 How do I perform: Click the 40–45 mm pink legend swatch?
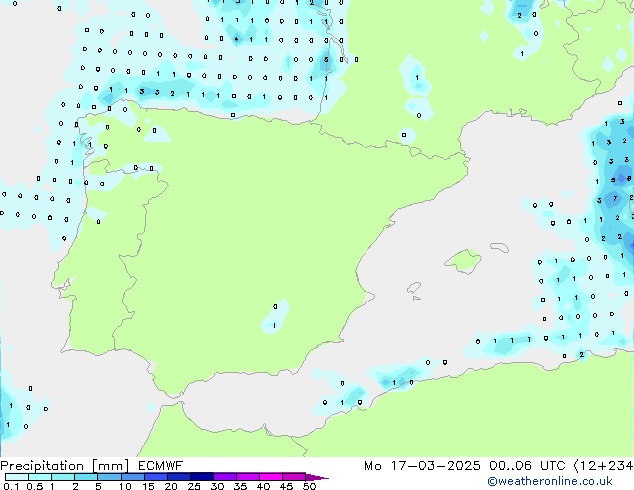(x=271, y=477)
